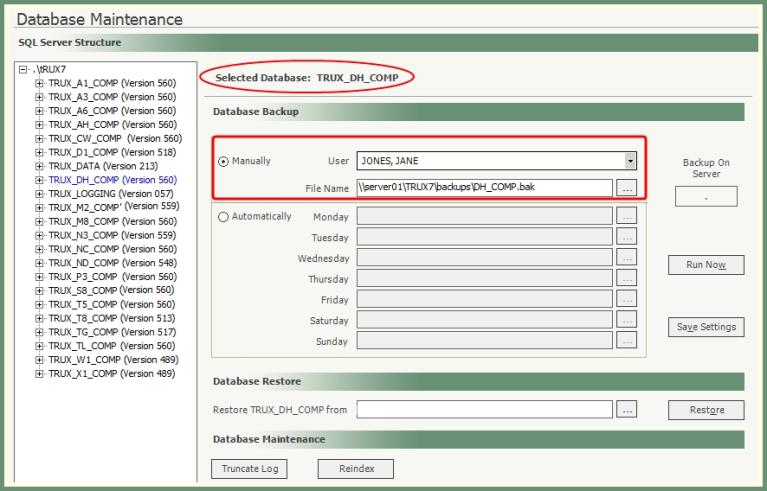Screen dimensions: 767x491
Task: Select TRUX_DATA (Version 213) in tree
Action: [102, 166]
